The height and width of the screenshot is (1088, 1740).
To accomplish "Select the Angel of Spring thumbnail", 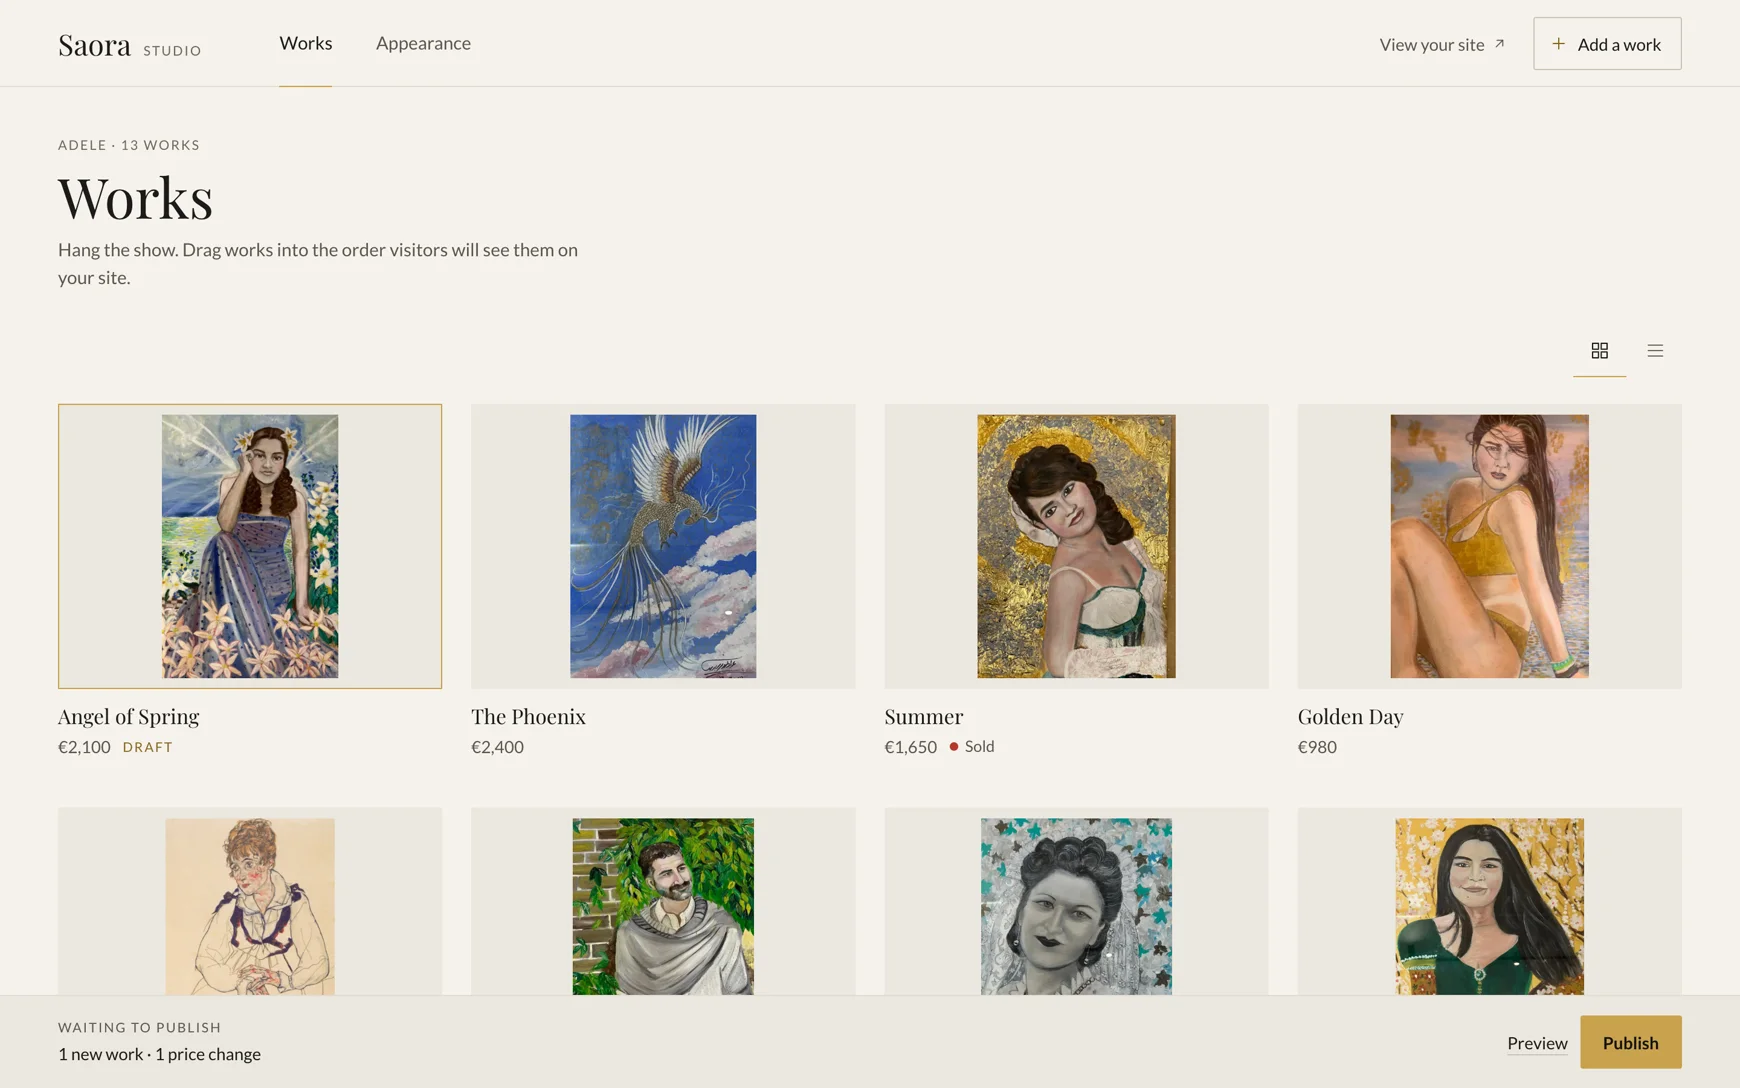I will coord(250,546).
